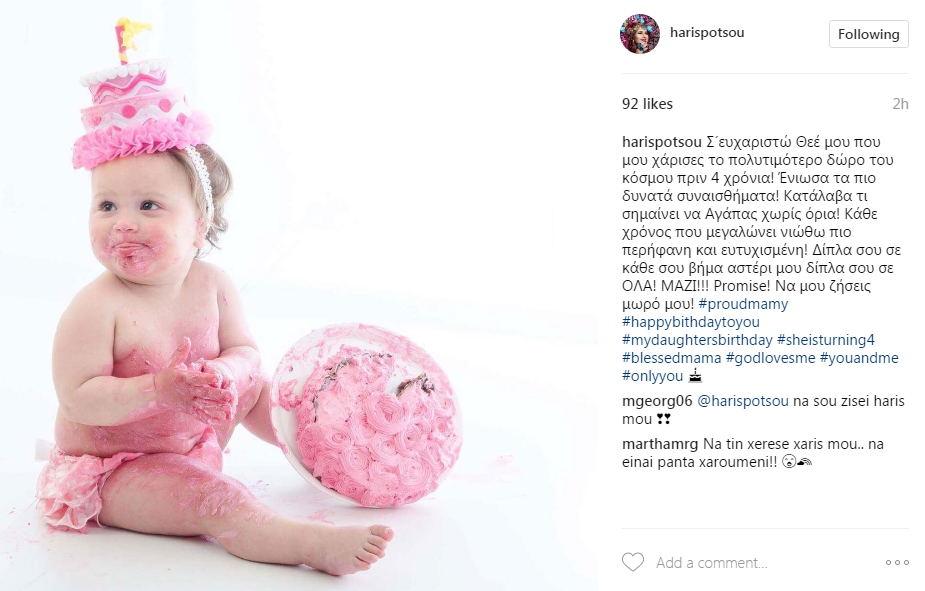925x591 pixels.
Task: Open the #onlyyou hashtag
Action: pyautogui.click(x=652, y=376)
